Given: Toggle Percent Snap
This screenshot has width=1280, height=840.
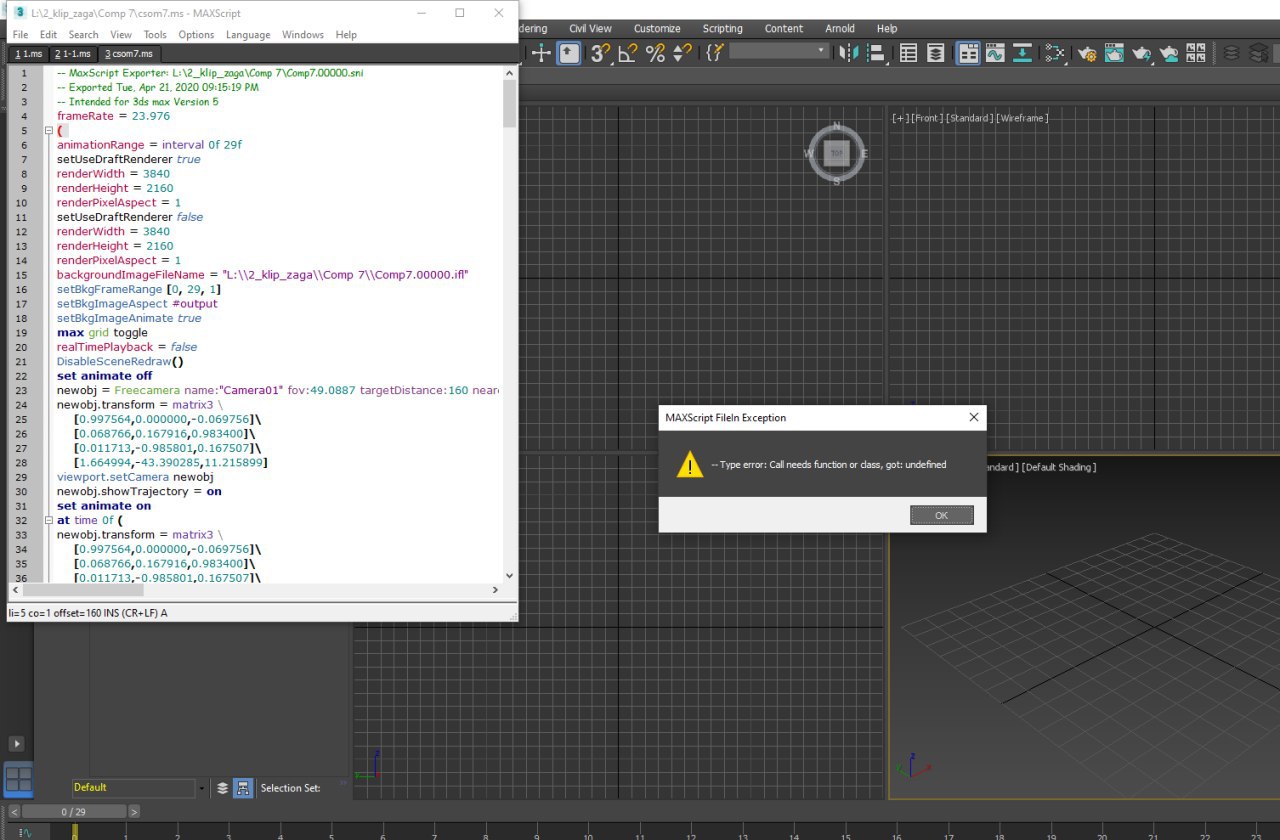Looking at the screenshot, I should point(655,53).
